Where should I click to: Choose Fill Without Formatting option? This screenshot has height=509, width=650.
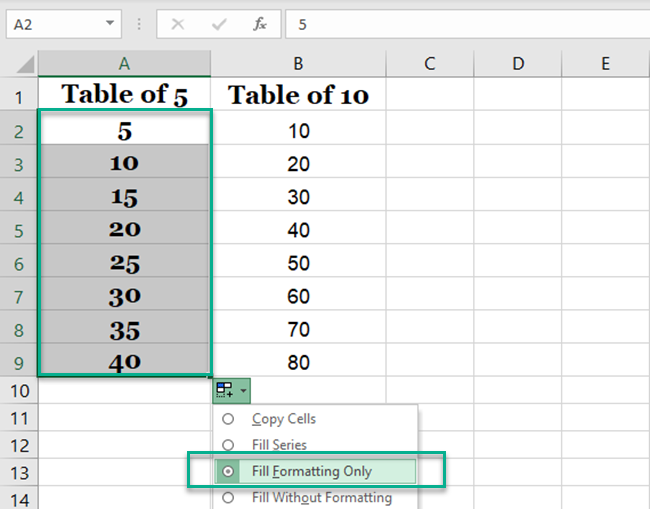pyautogui.click(x=228, y=497)
